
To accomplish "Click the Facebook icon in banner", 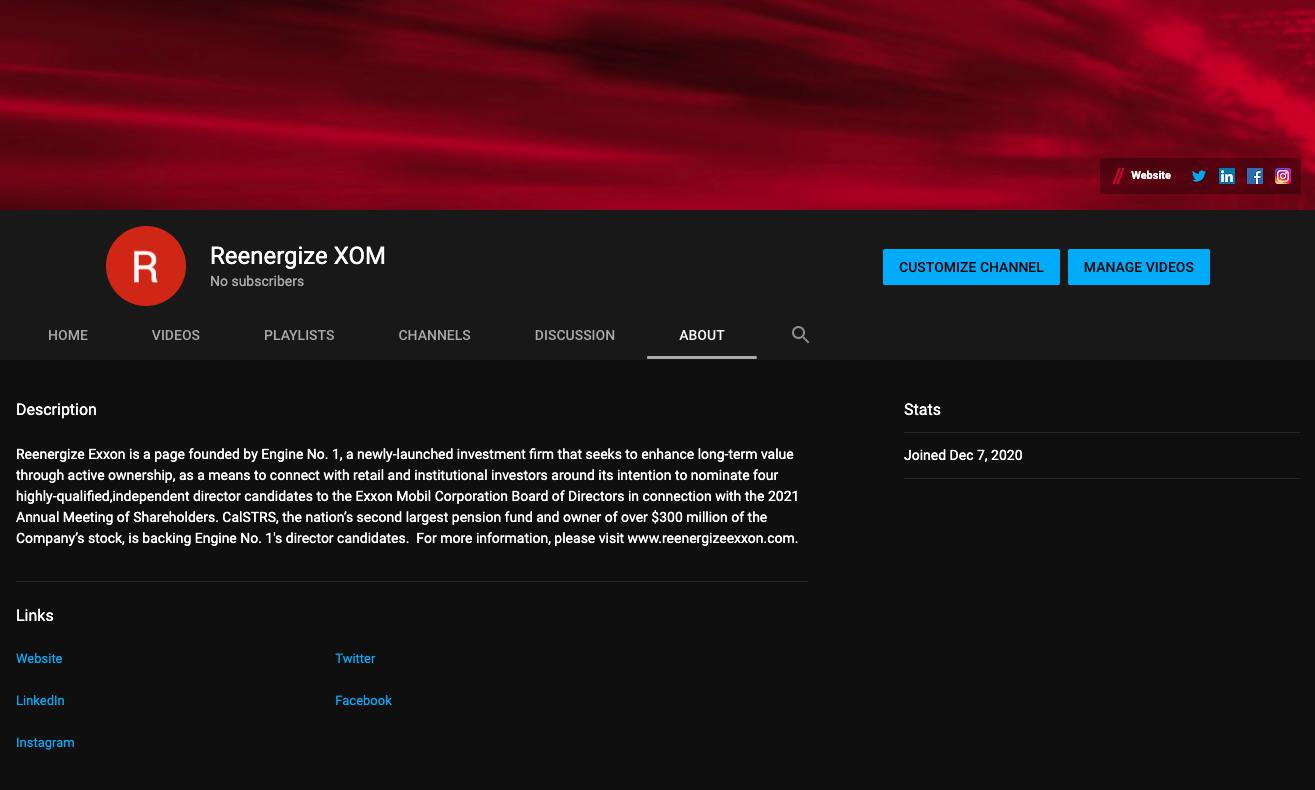I will point(1254,176).
